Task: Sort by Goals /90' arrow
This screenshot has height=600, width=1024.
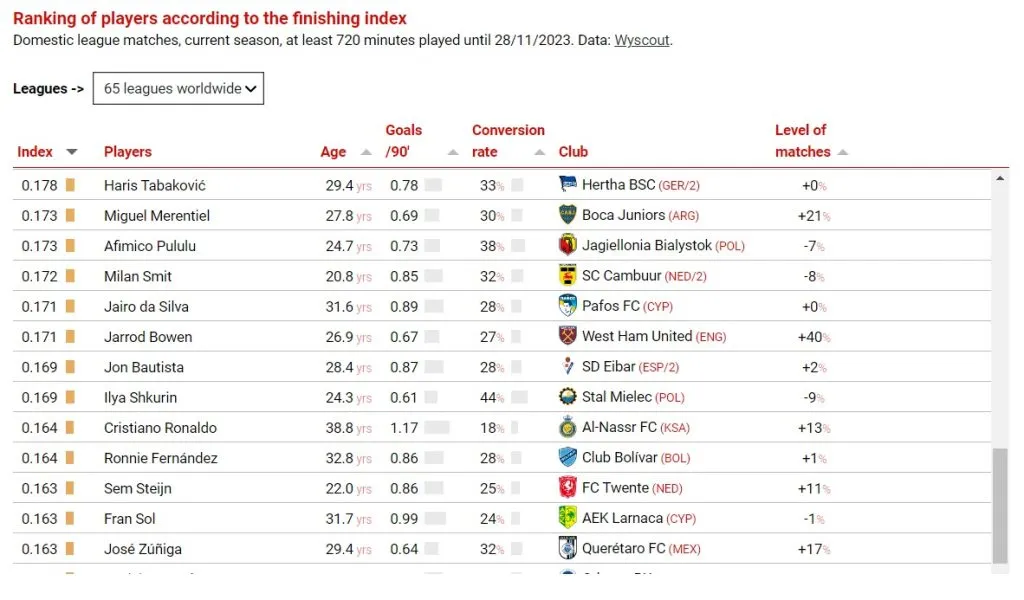Action: [x=453, y=152]
